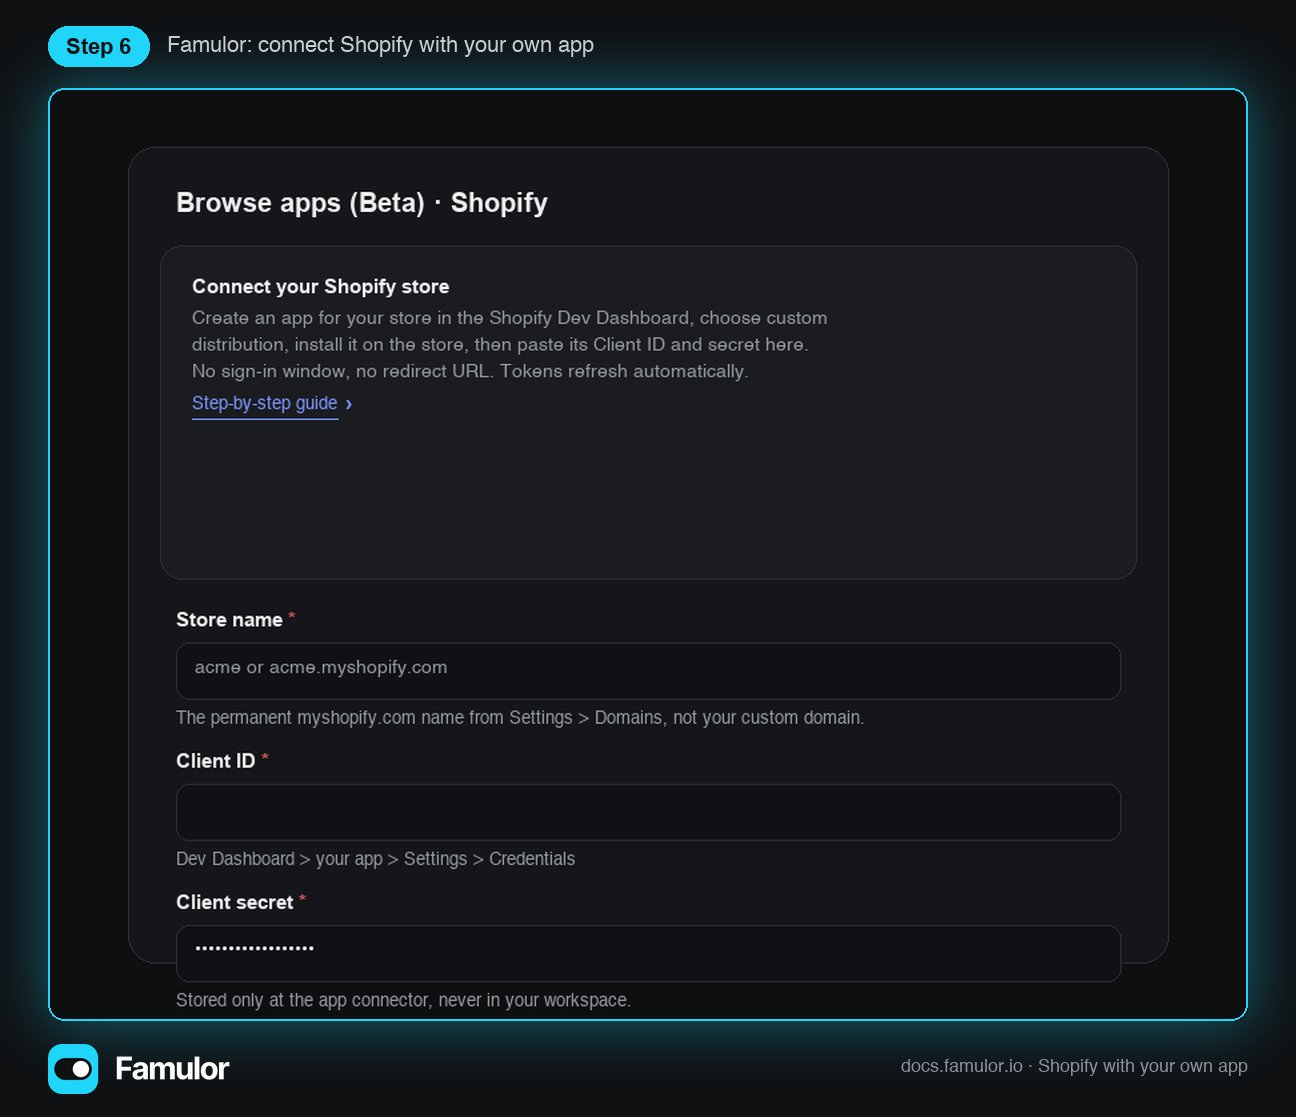The height and width of the screenshot is (1117, 1296).
Task: Click the 'Stored only at the app connector' note
Action: (404, 1000)
